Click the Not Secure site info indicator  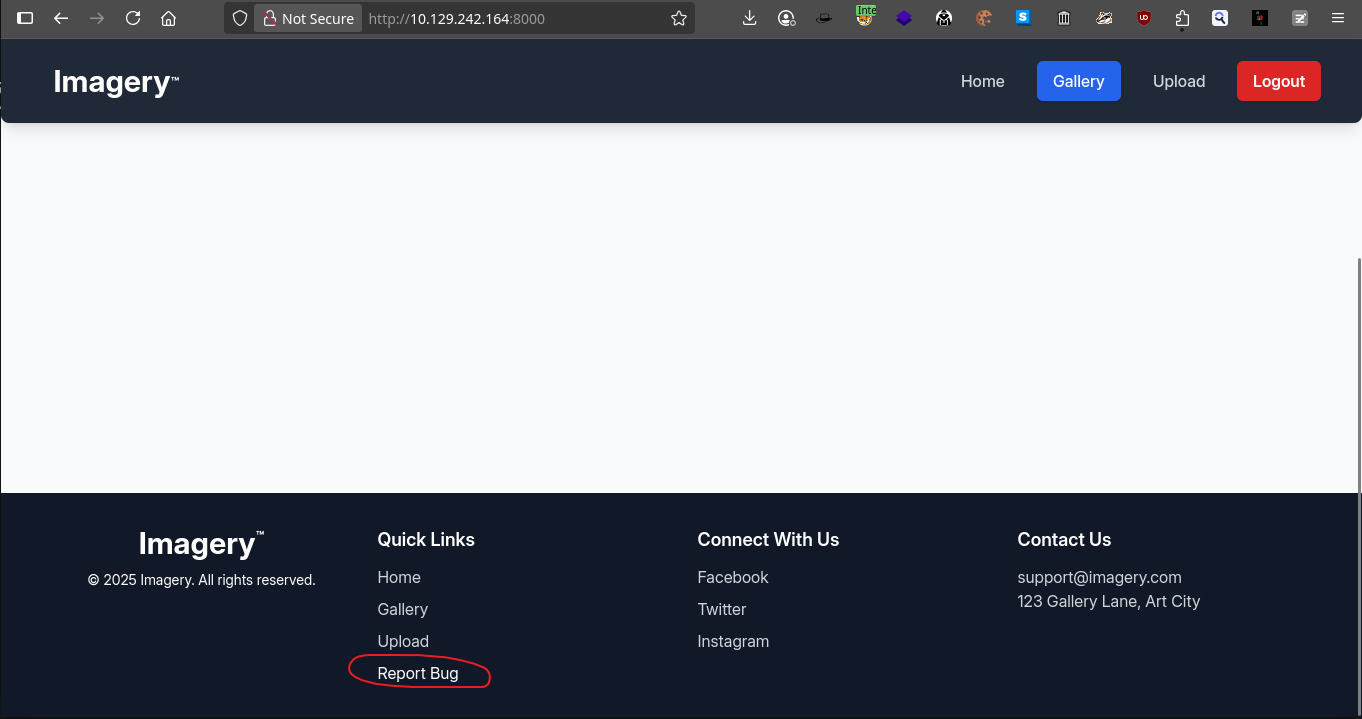coord(308,18)
